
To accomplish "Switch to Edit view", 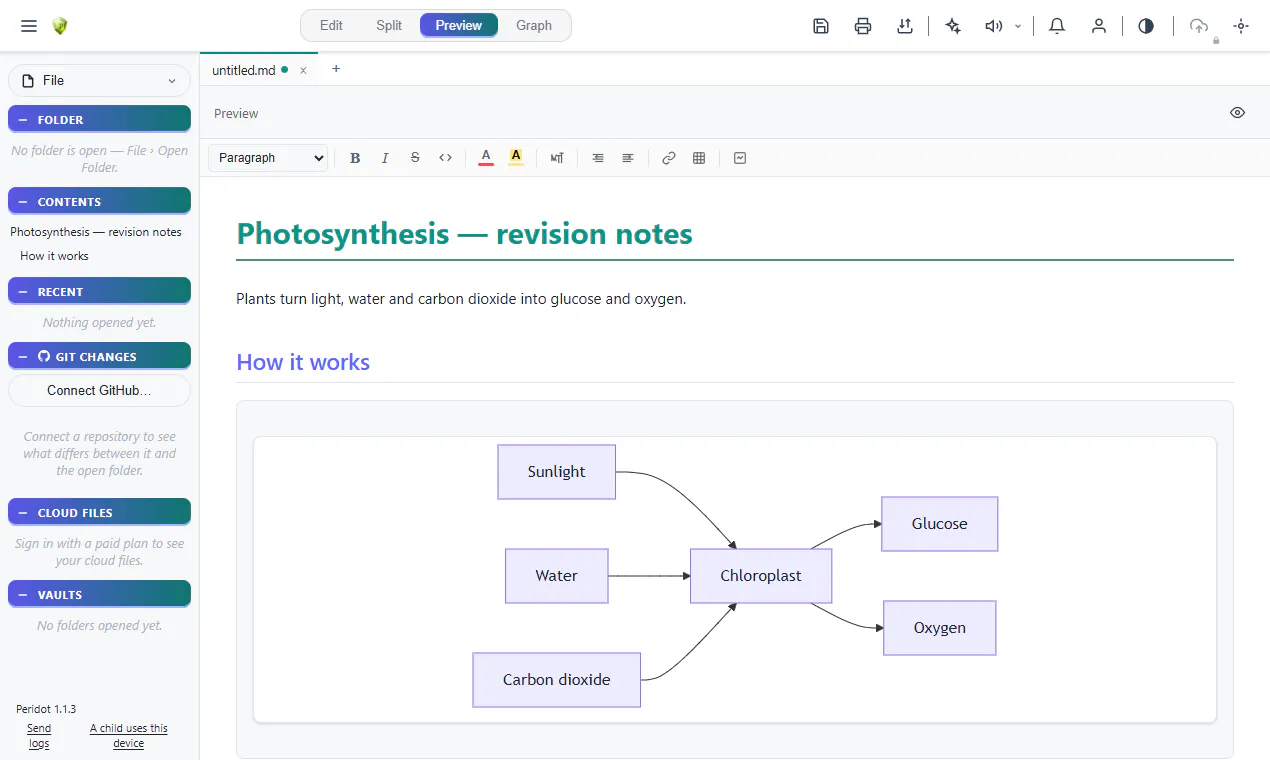I will pyautogui.click(x=331, y=26).
